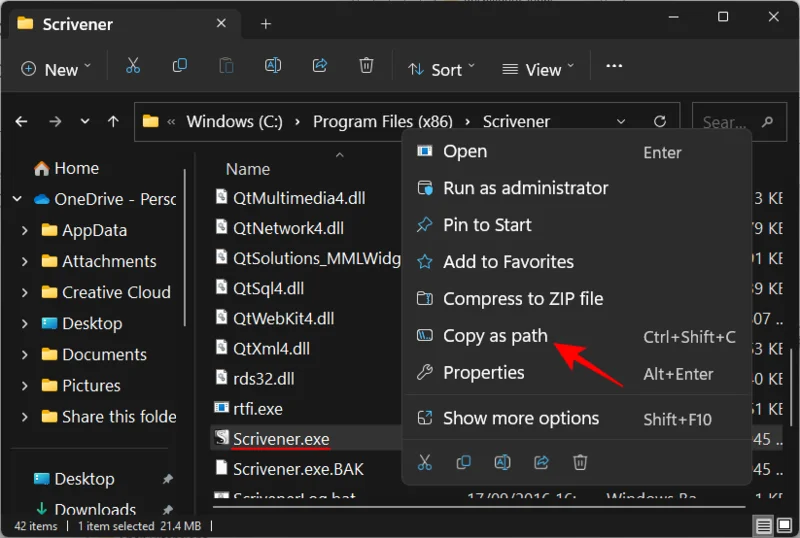
Task: Select file QtMultimedia4.dll
Action: (x=299, y=198)
